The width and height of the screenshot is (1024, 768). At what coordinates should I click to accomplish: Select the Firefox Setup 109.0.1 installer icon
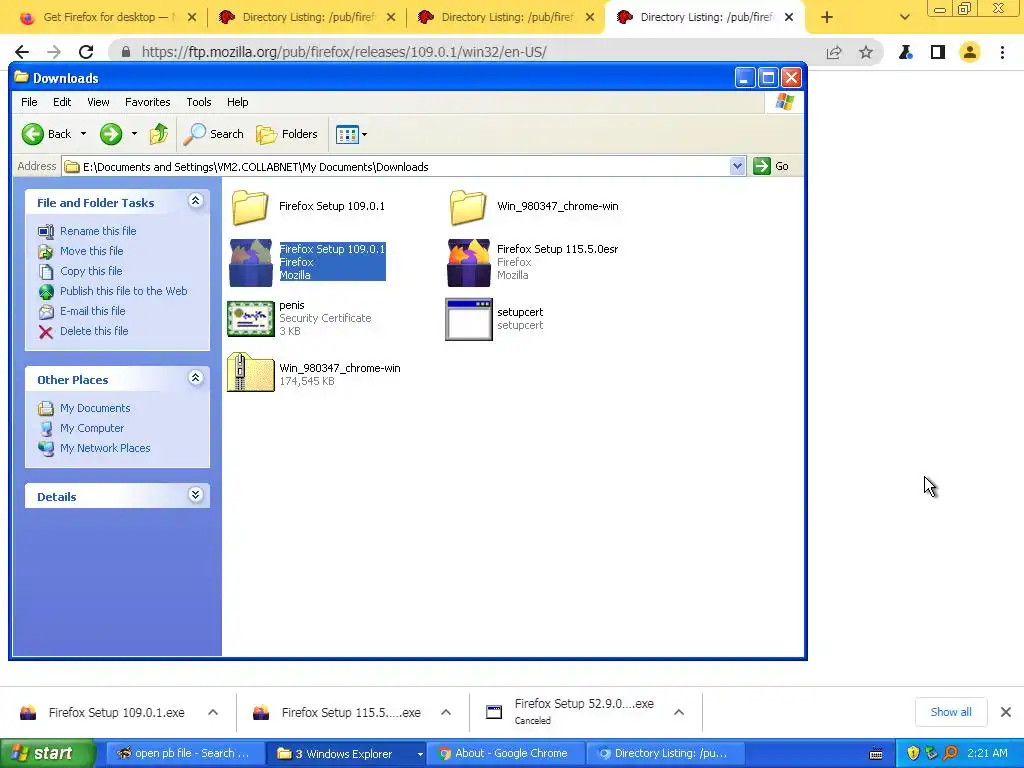[251, 263]
